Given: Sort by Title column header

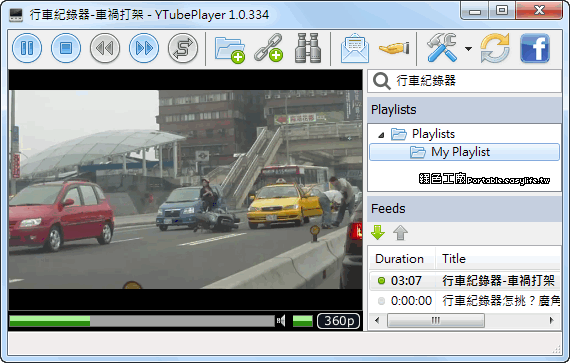Looking at the screenshot, I should (498, 259).
